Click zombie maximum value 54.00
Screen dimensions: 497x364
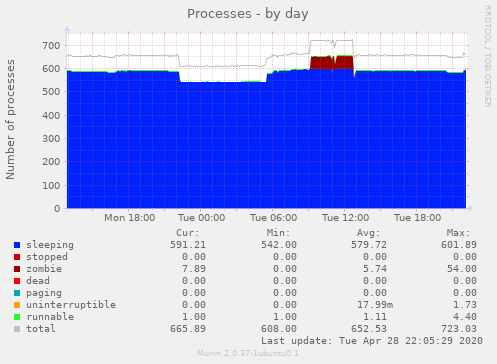tap(462, 269)
